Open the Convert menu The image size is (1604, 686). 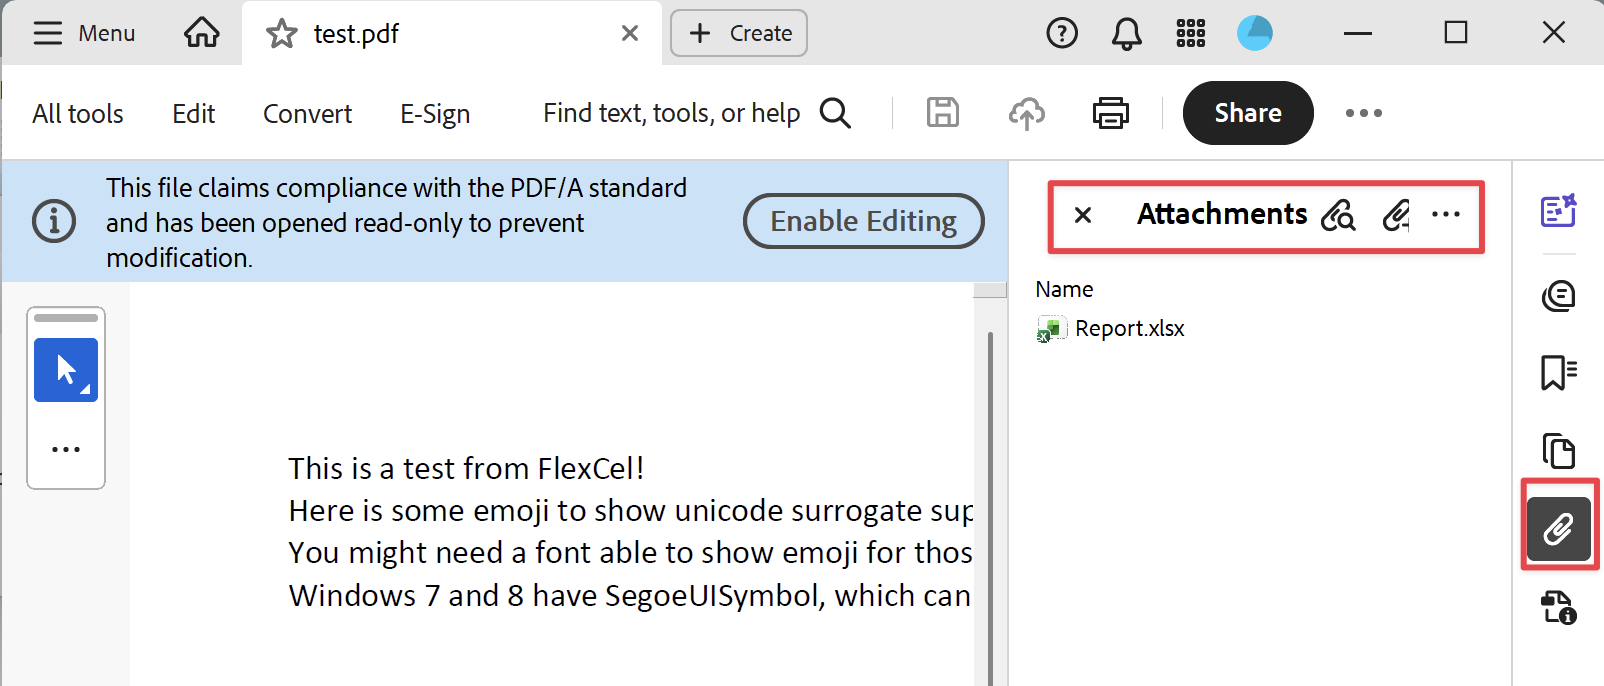pyautogui.click(x=307, y=114)
